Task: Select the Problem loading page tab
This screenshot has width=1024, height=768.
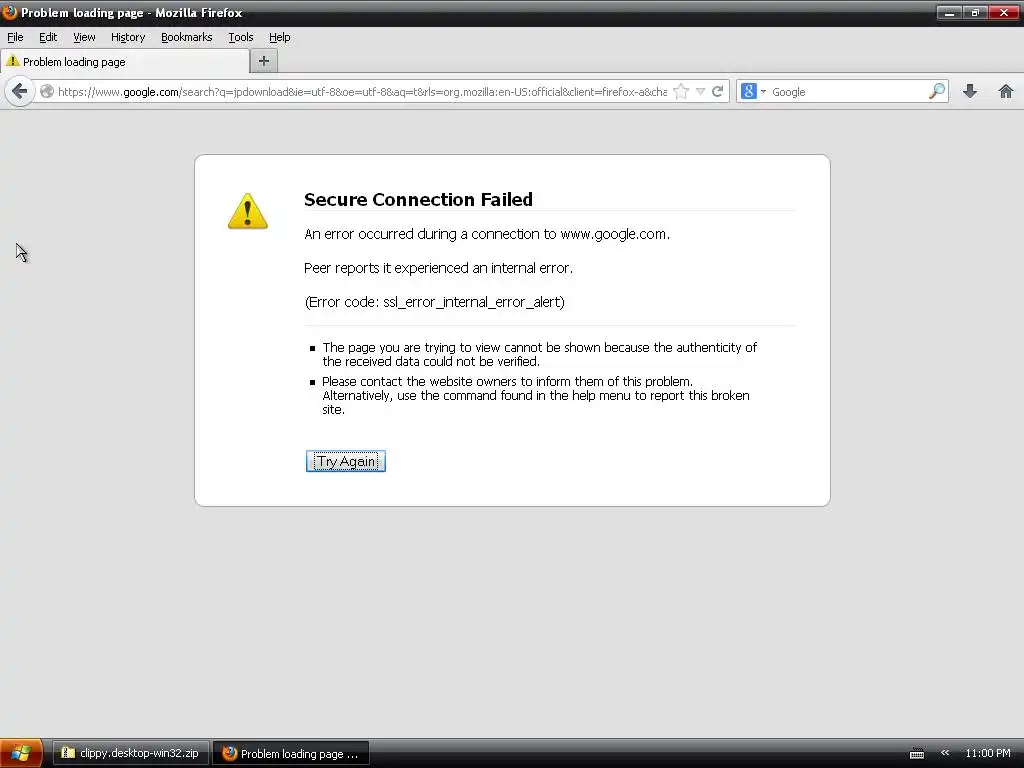Action: point(125,62)
